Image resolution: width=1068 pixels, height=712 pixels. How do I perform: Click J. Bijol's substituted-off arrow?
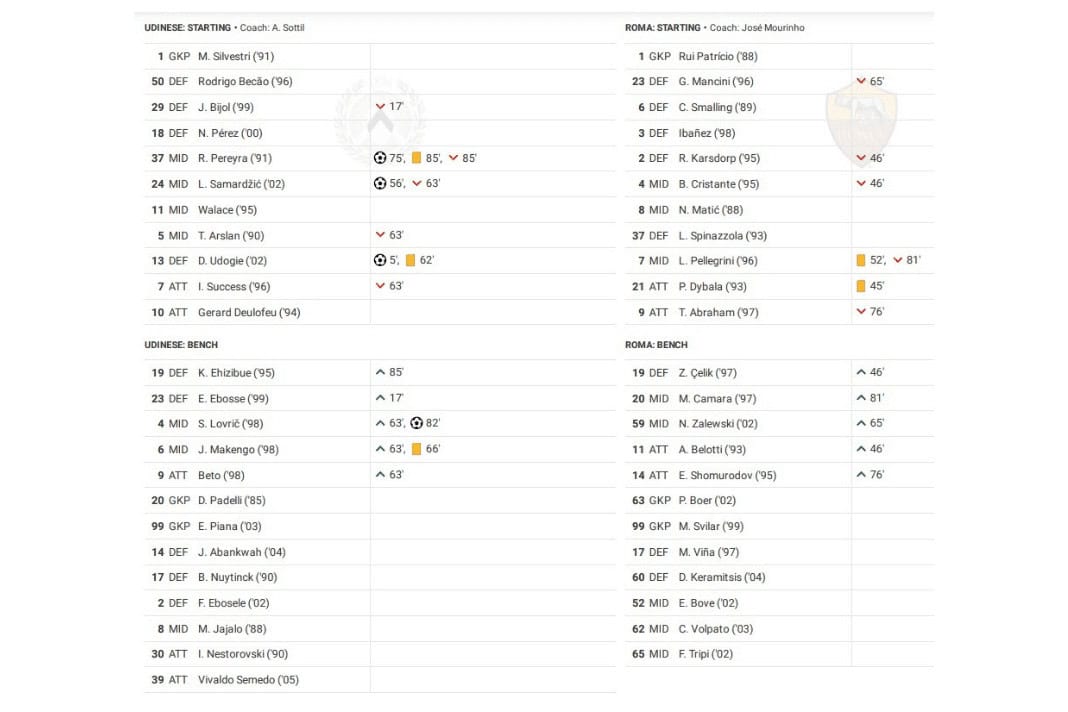[380, 107]
